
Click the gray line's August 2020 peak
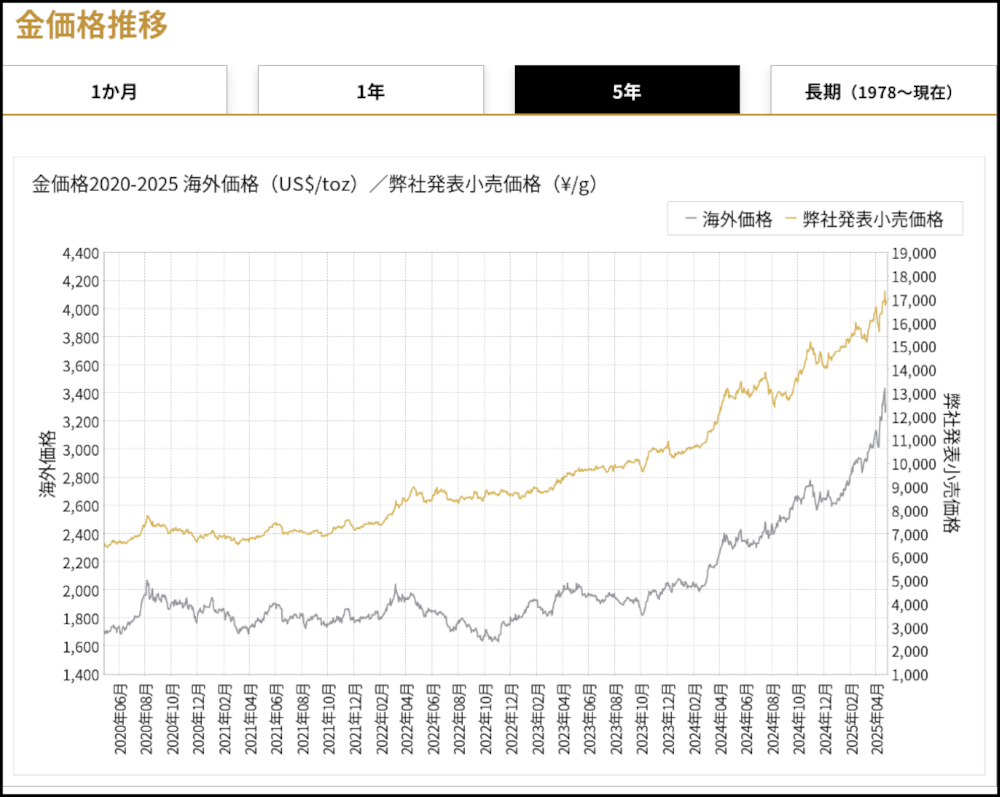click(147, 581)
